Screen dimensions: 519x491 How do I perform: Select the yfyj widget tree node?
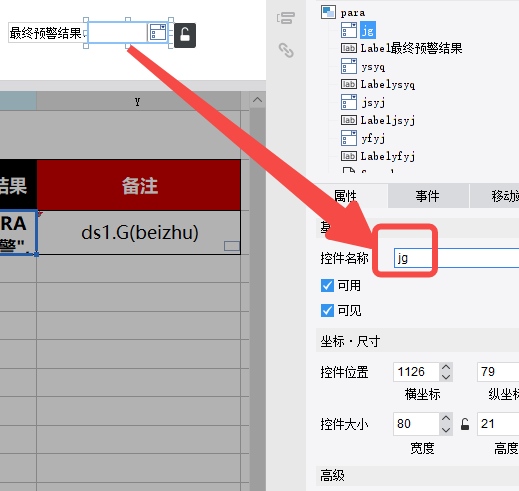(x=373, y=138)
